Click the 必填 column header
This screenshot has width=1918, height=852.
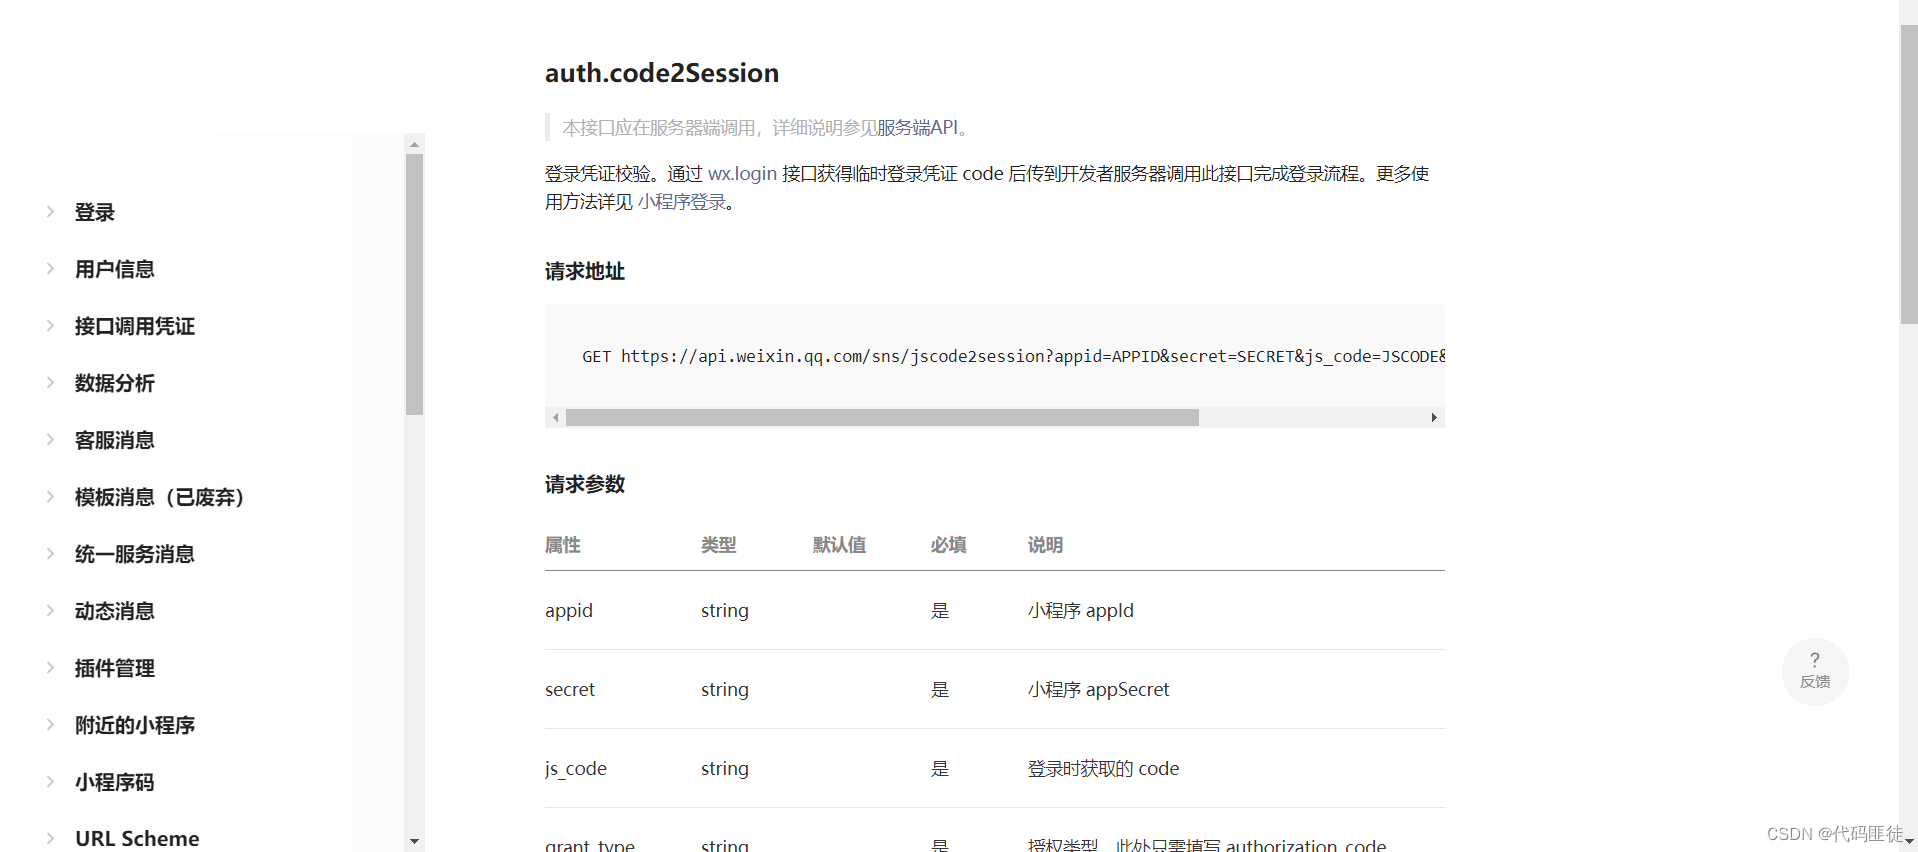[949, 545]
